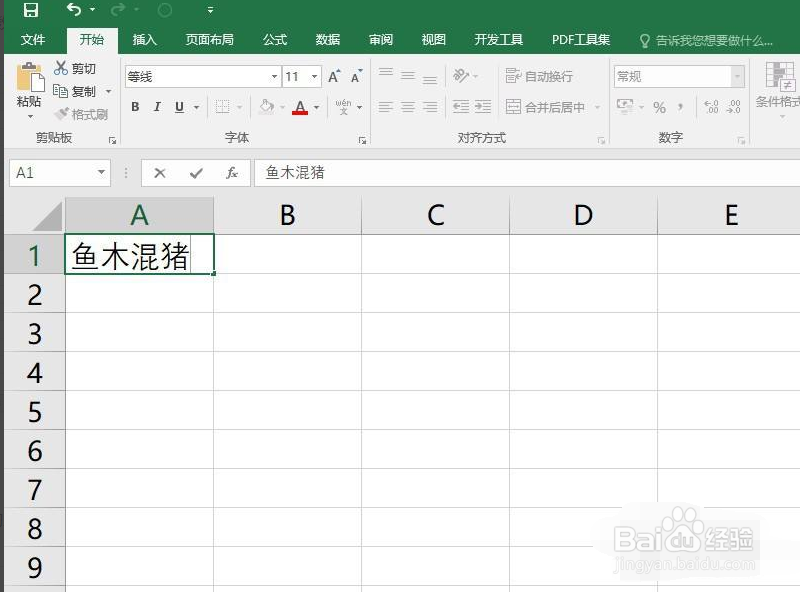800x592 pixels.
Task: Align text left
Action: click(386, 107)
